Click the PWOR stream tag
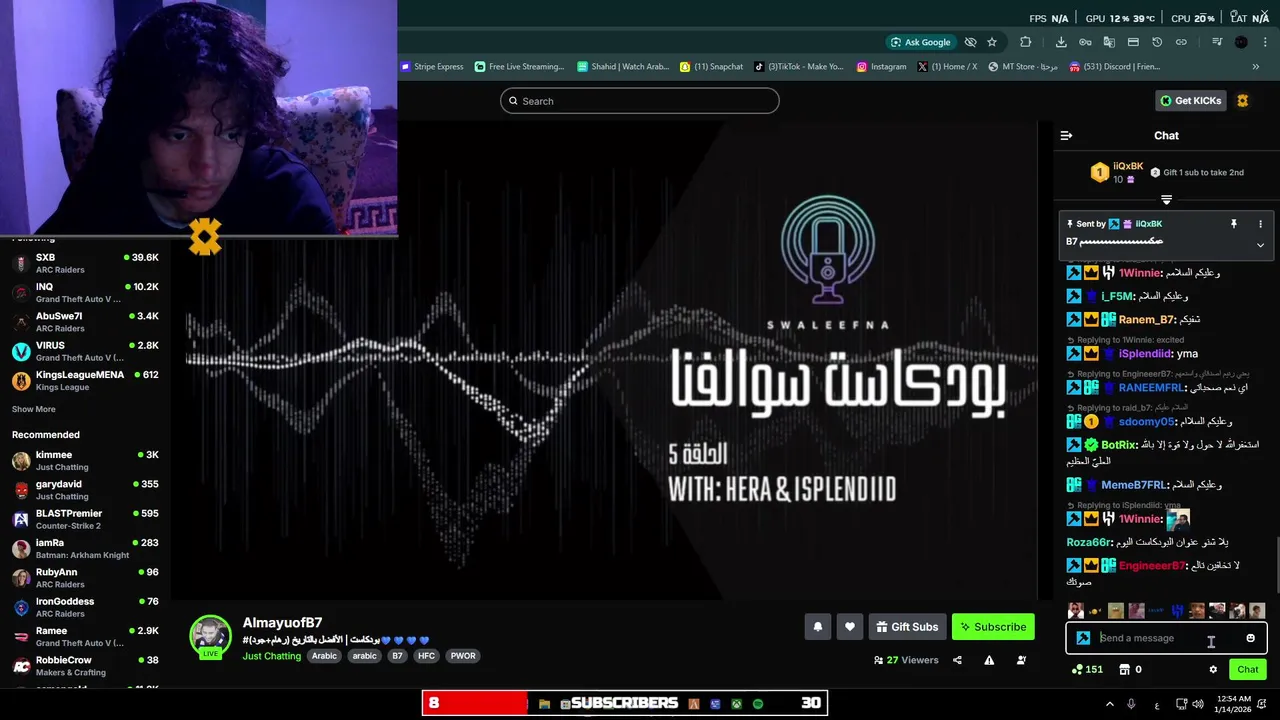This screenshot has height=720, width=1280. (x=463, y=656)
